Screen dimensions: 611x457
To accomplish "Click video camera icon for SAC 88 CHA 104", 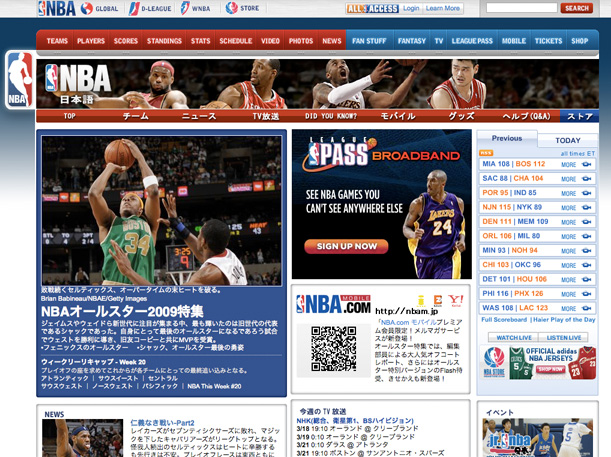I will 586,179.
